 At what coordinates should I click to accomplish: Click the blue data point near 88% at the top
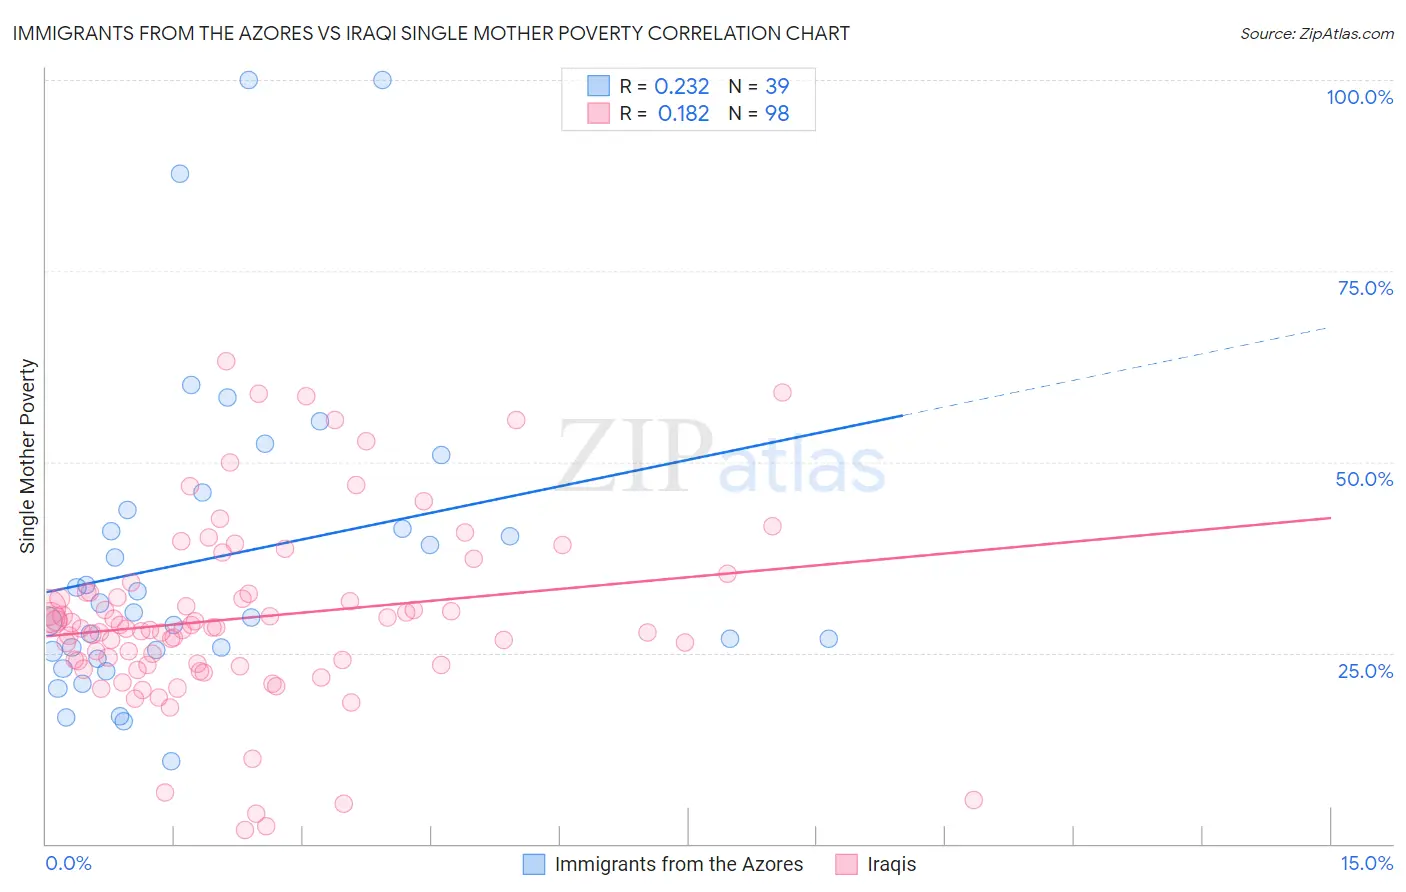180,173
